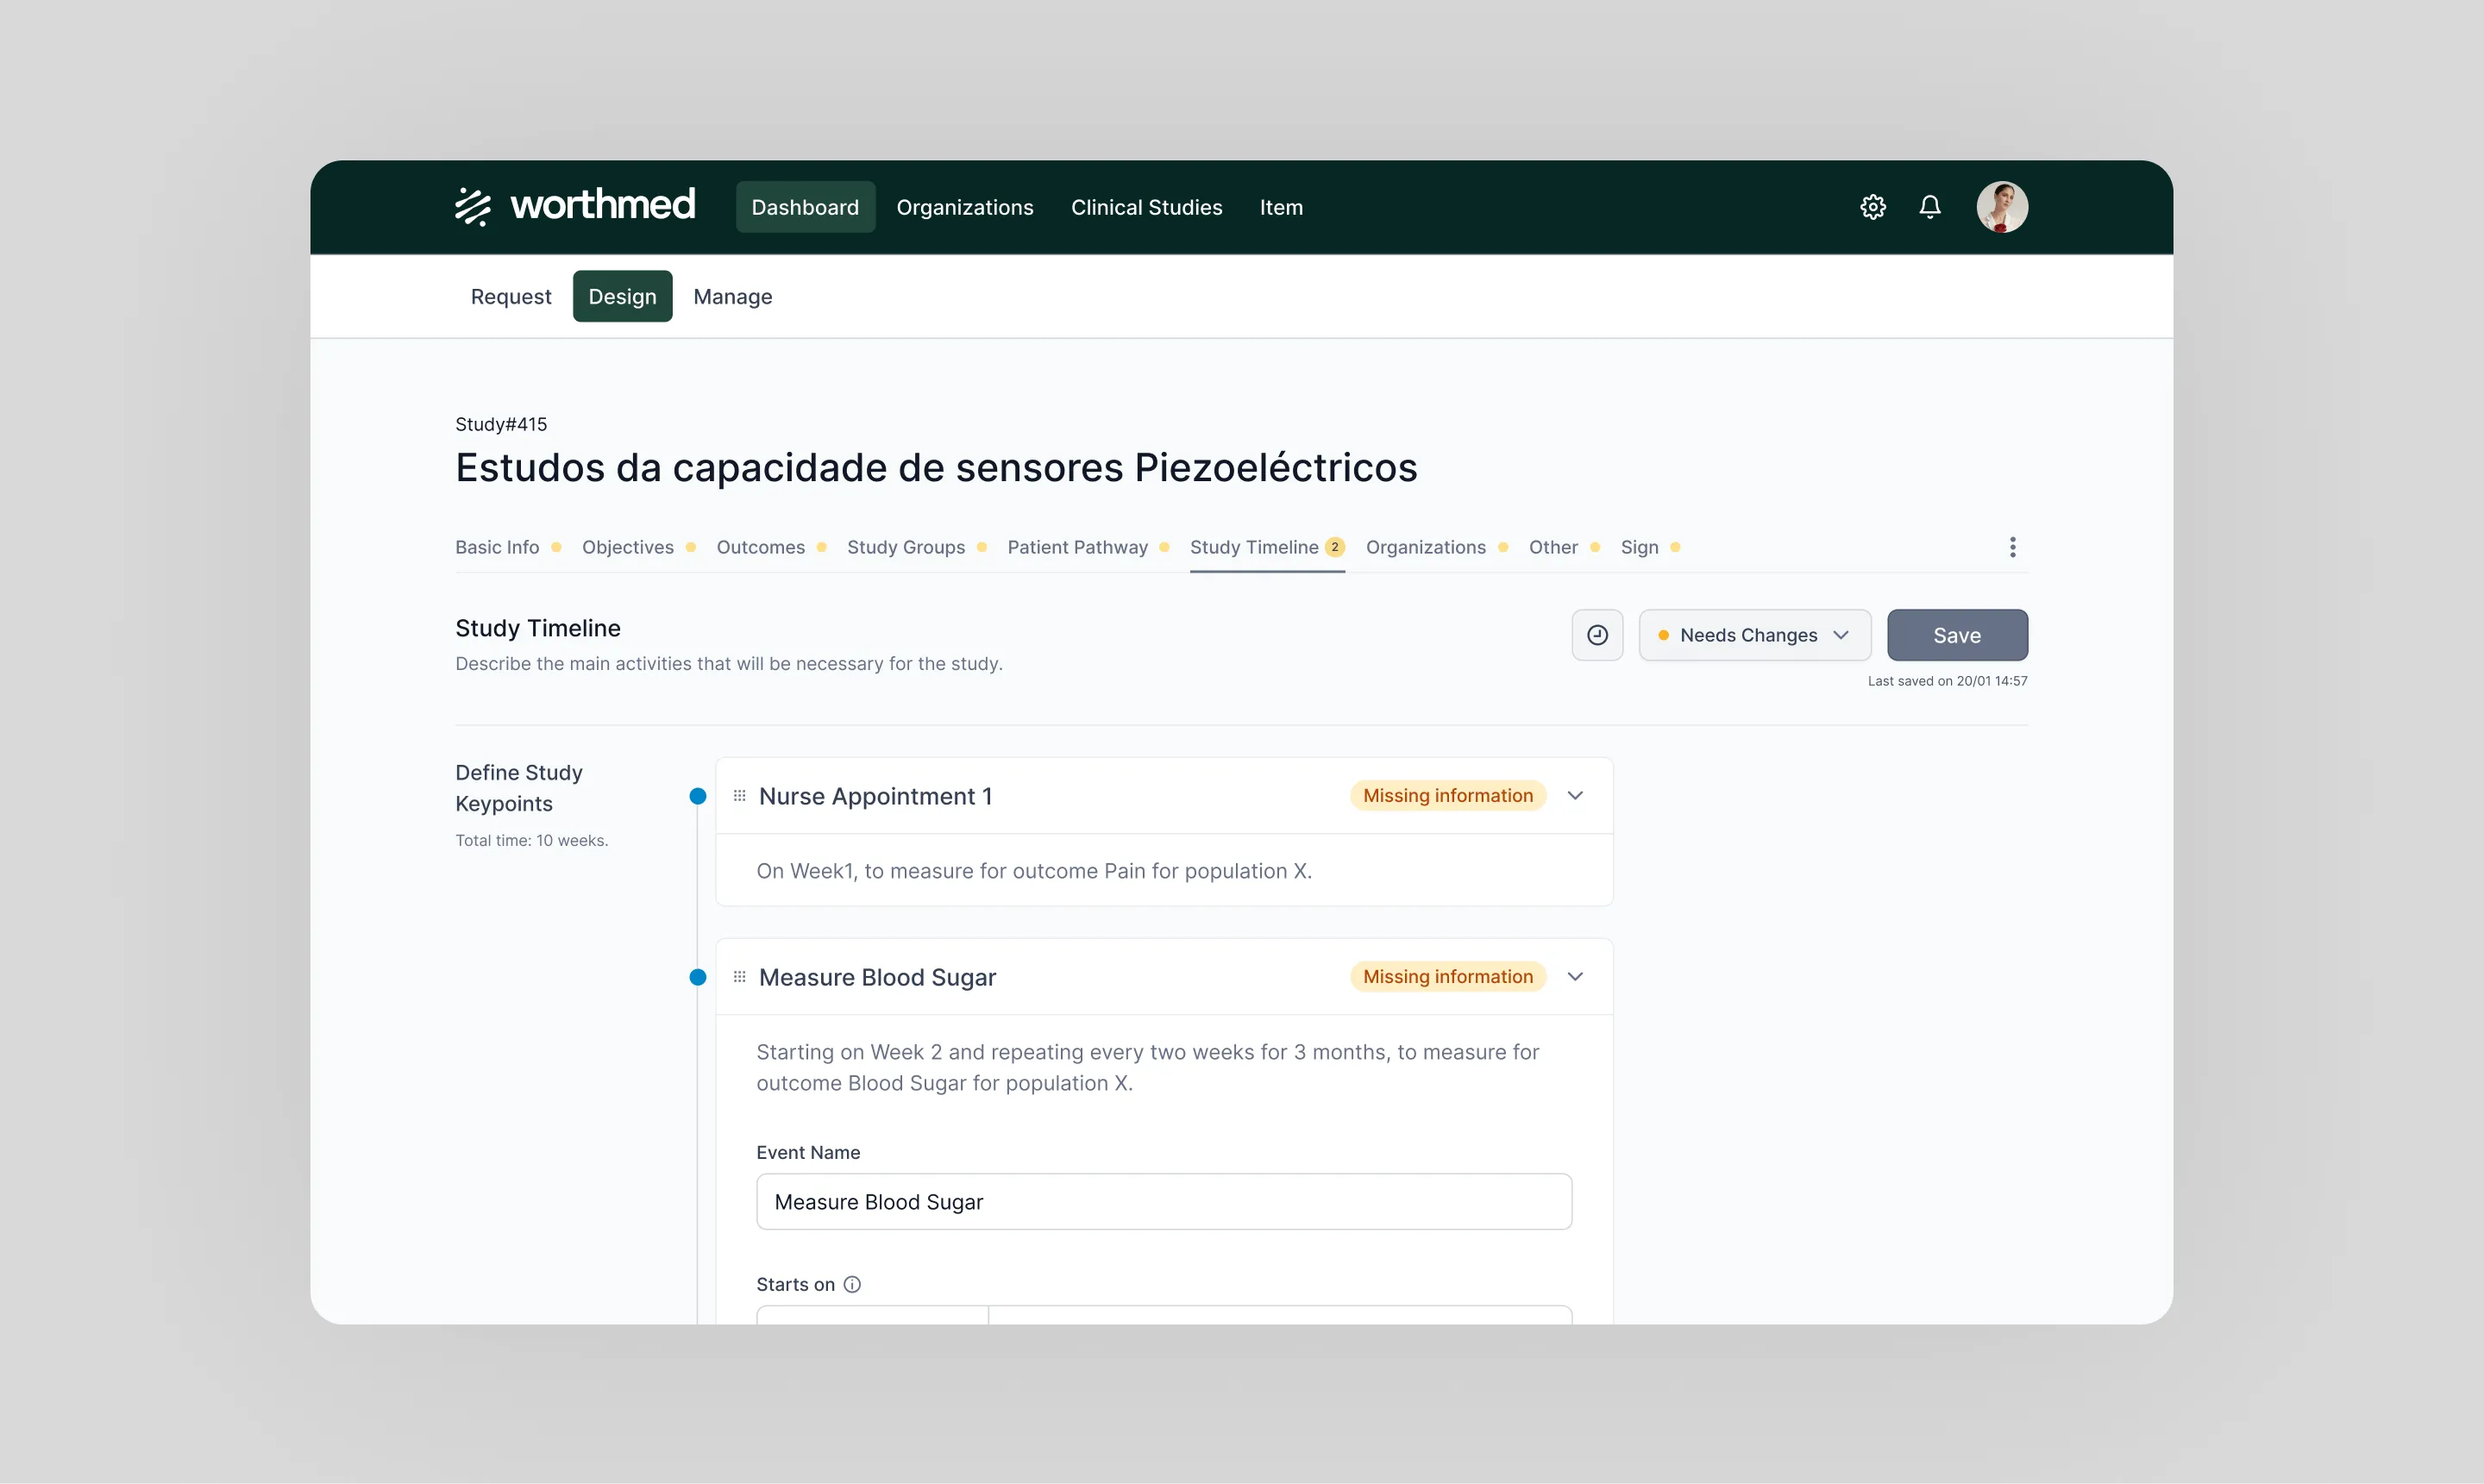Open the Patient Pathway section tab

1088,547
